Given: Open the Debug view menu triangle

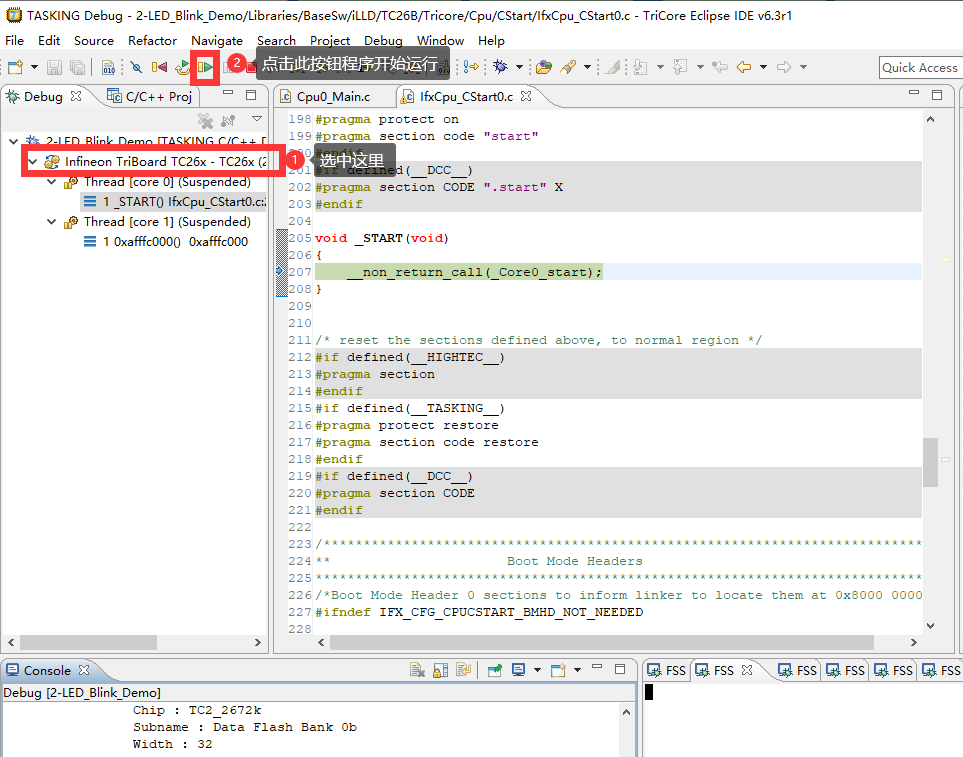Looking at the screenshot, I should [x=257, y=118].
